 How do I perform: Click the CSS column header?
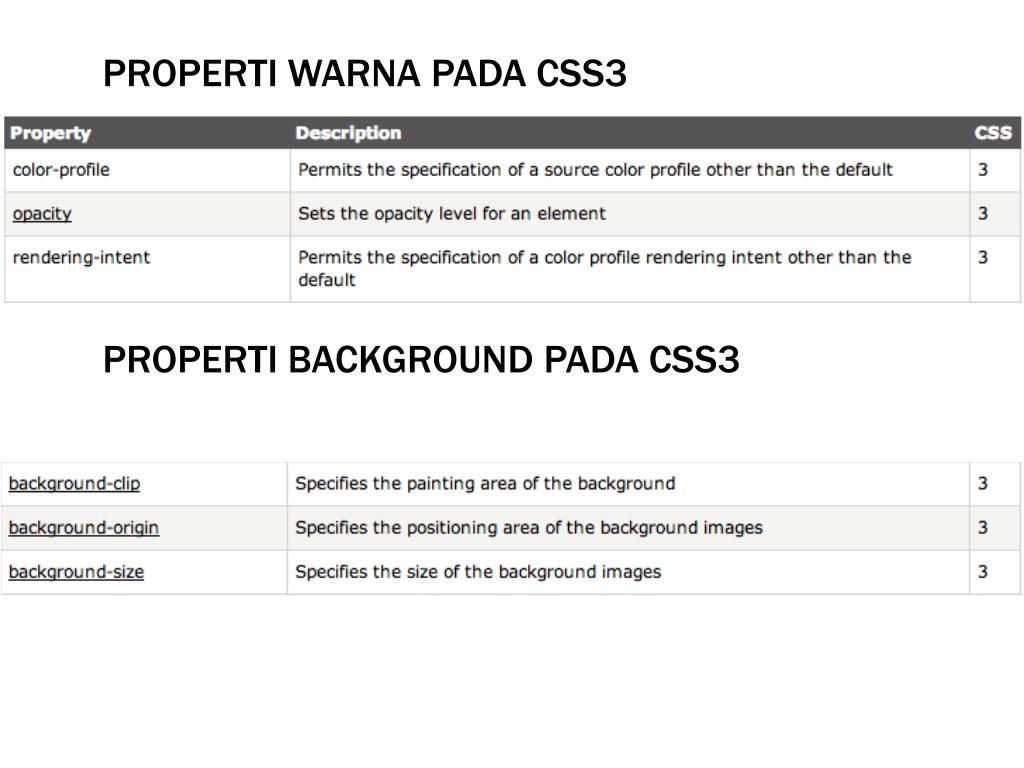pyautogui.click(x=993, y=133)
